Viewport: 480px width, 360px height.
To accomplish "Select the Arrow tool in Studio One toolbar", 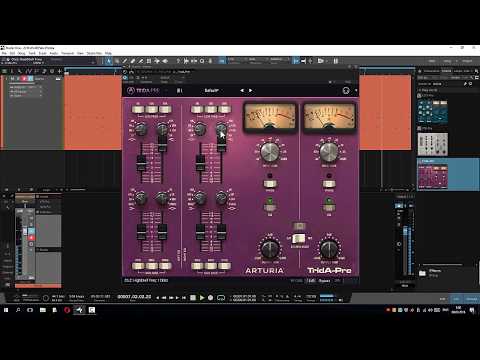I will [109, 61].
